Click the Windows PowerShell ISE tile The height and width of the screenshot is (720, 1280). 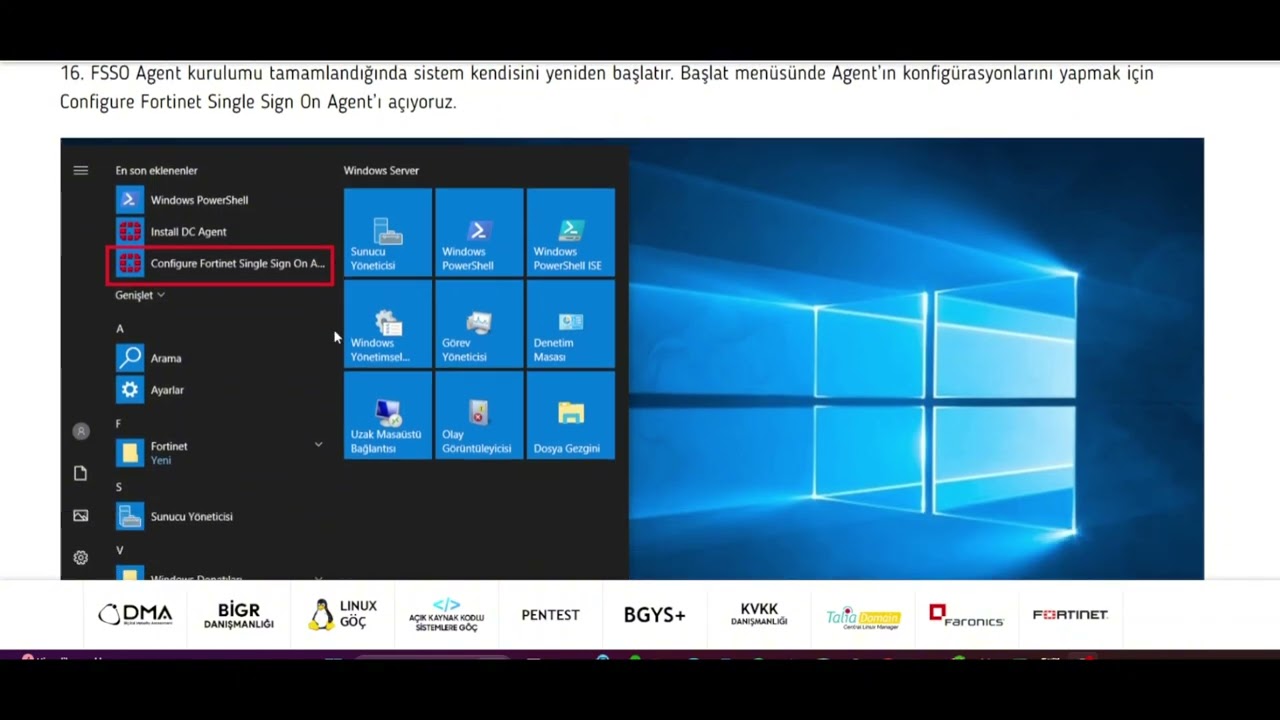pos(571,232)
